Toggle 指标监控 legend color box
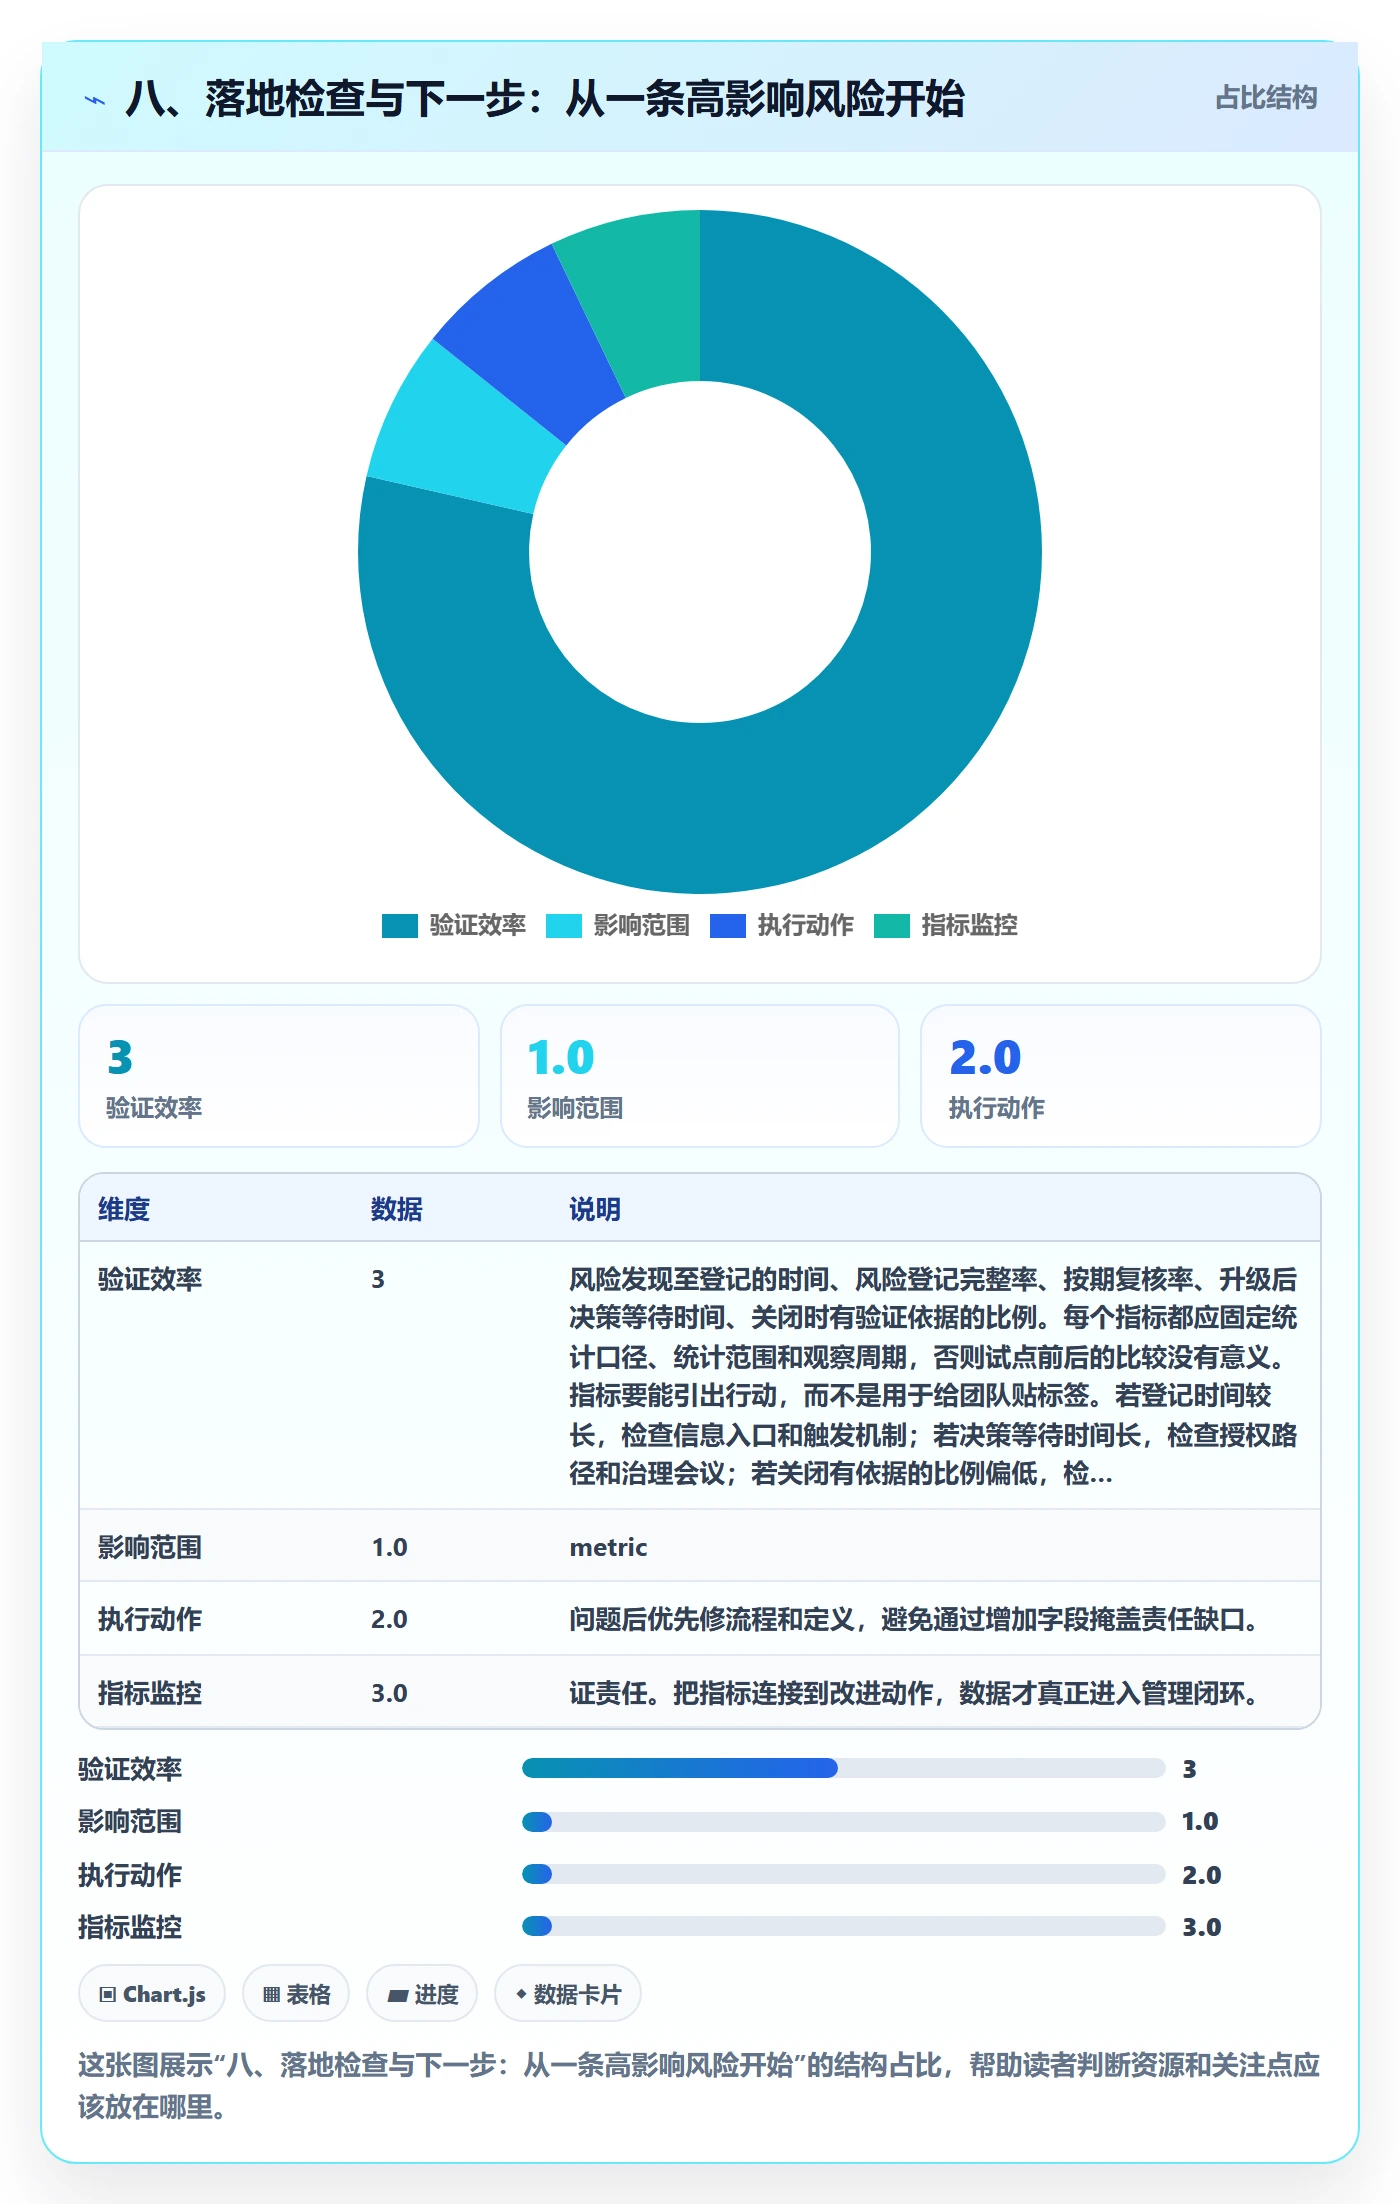The image size is (1400, 2204). tap(891, 926)
